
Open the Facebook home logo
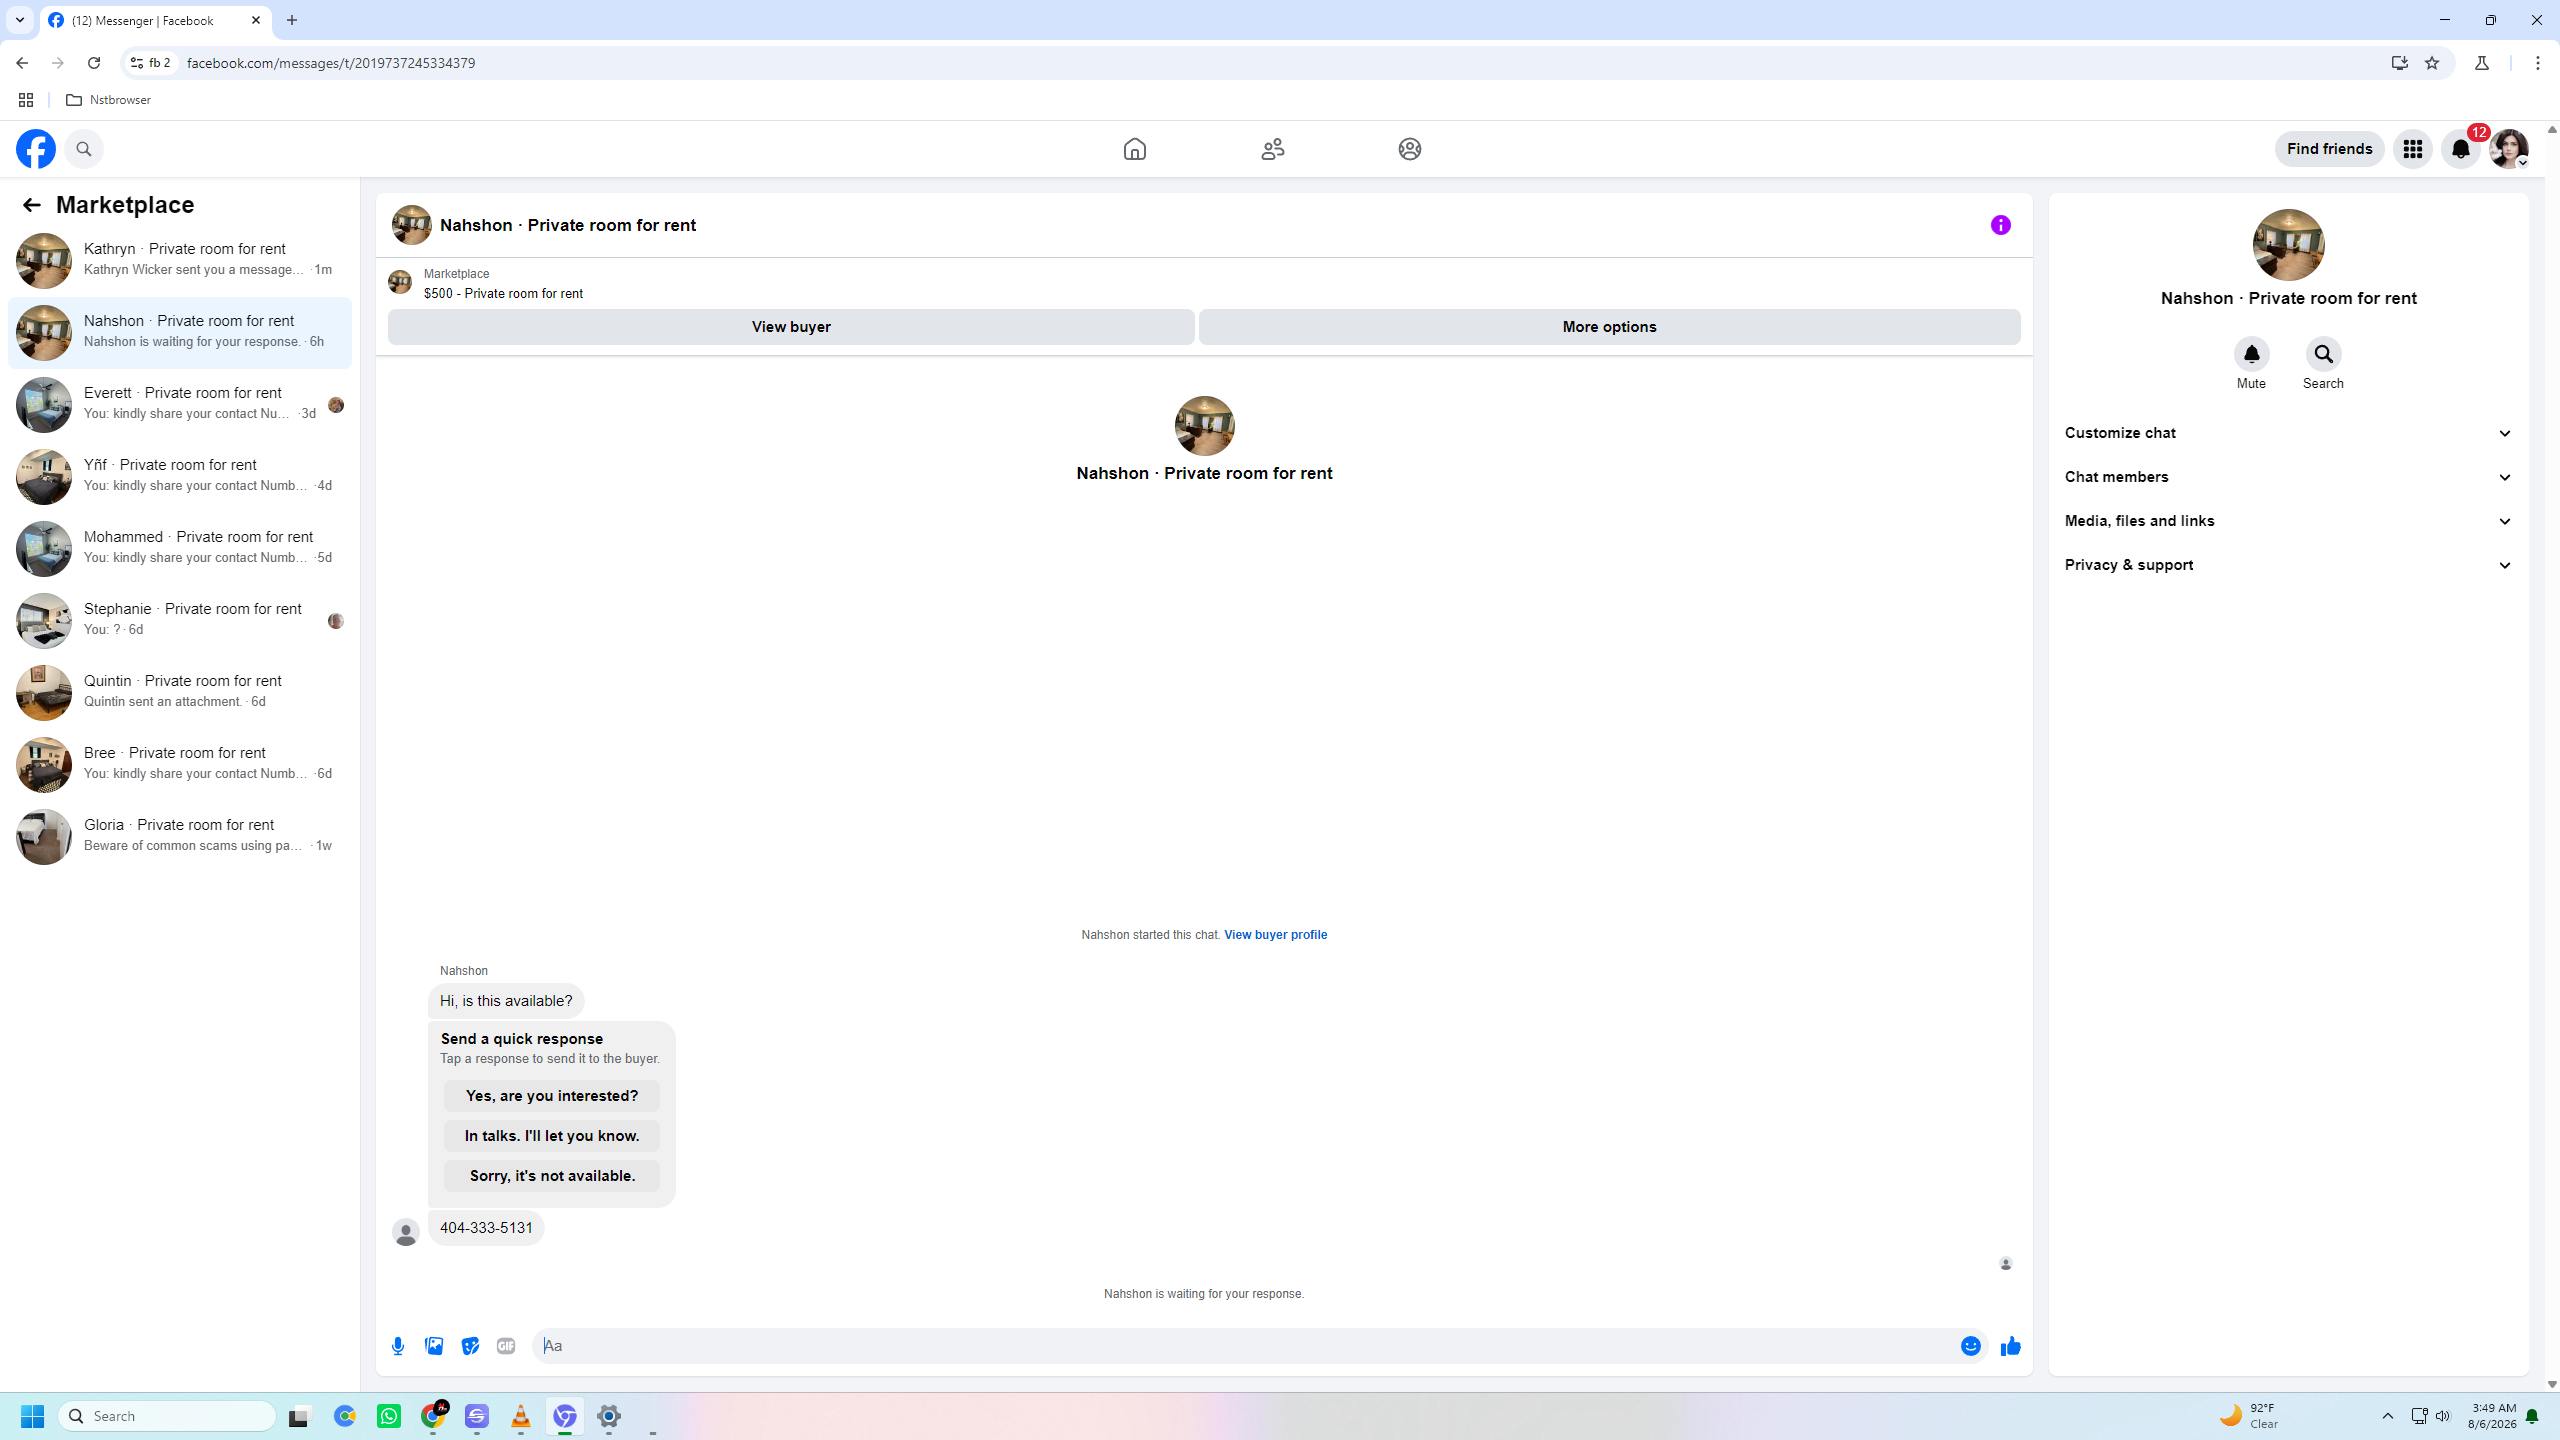[36, 149]
